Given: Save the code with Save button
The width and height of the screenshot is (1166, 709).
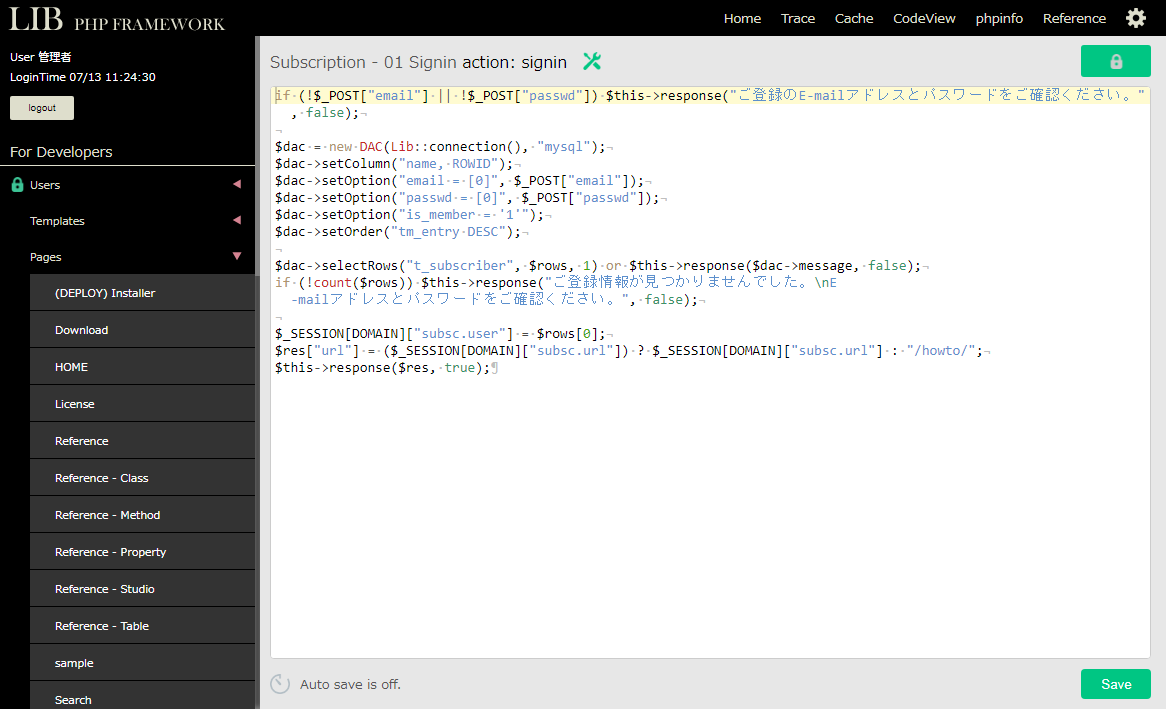Looking at the screenshot, I should 1115,684.
